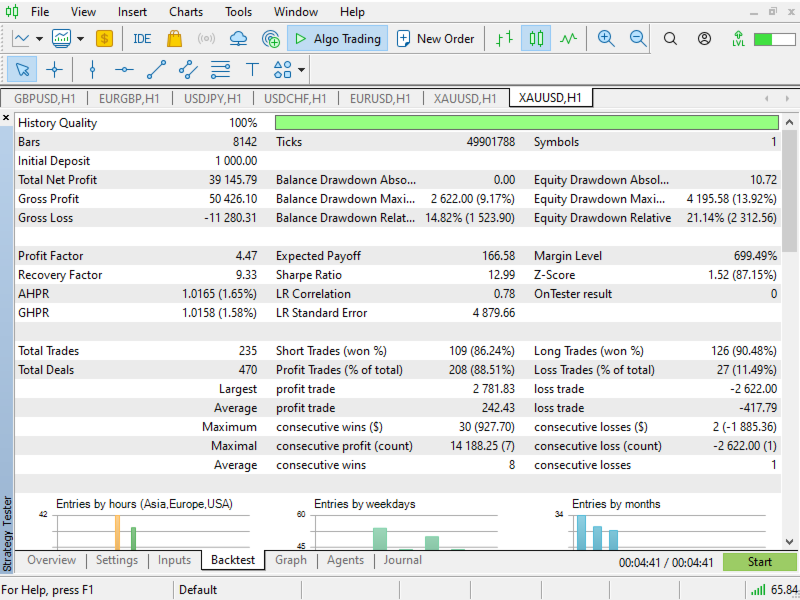Click the green Start button
Viewport: 800px width, 600px height.
759,562
